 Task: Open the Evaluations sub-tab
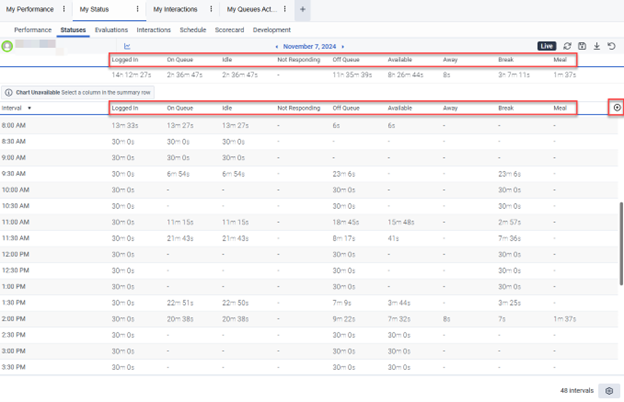coord(111,30)
